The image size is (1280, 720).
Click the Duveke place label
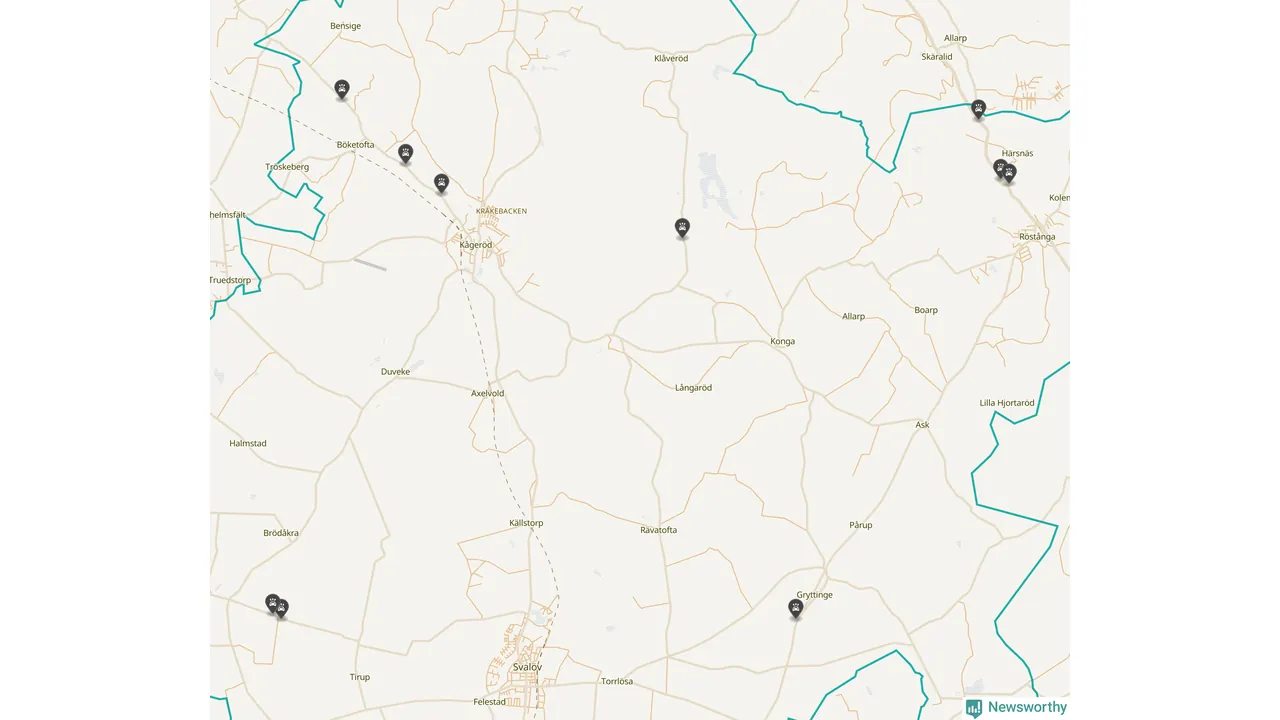(396, 372)
